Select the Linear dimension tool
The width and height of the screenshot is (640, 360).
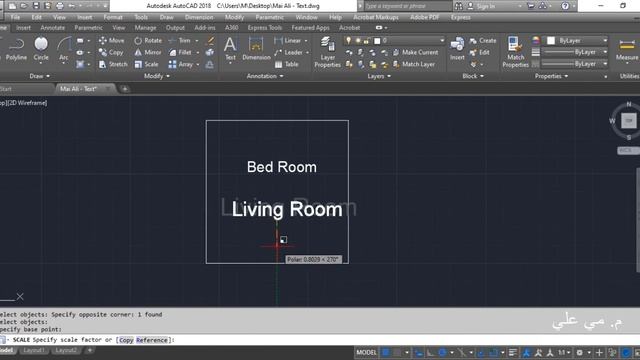click(x=288, y=40)
